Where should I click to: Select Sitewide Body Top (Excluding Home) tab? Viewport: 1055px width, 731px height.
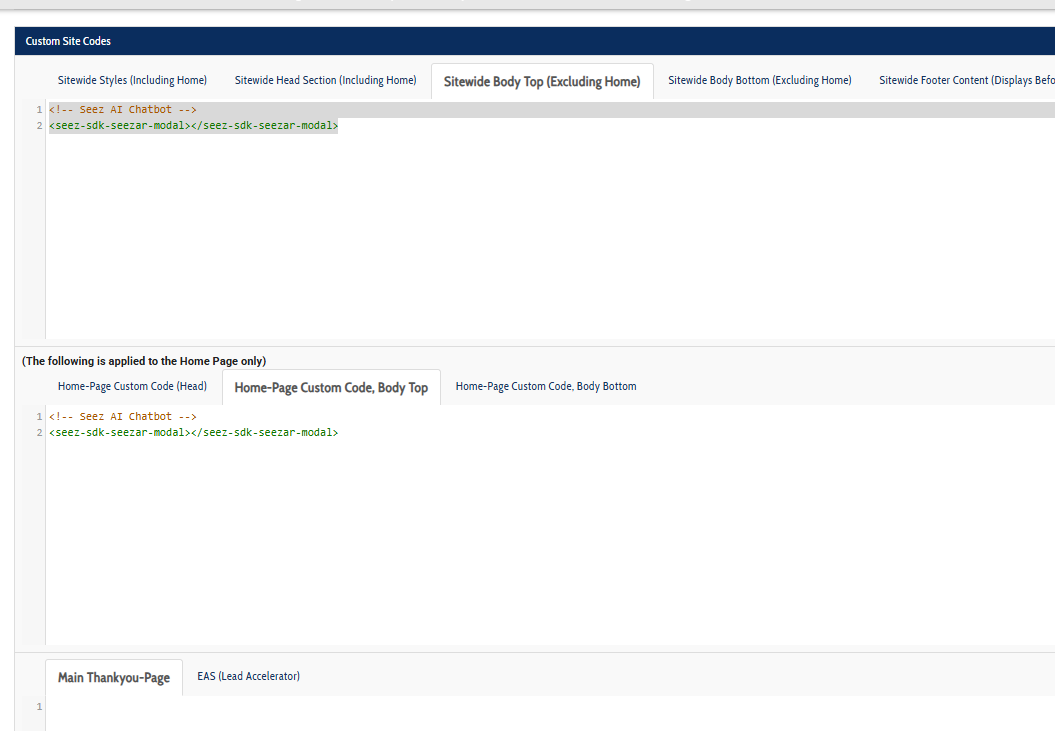pos(542,81)
